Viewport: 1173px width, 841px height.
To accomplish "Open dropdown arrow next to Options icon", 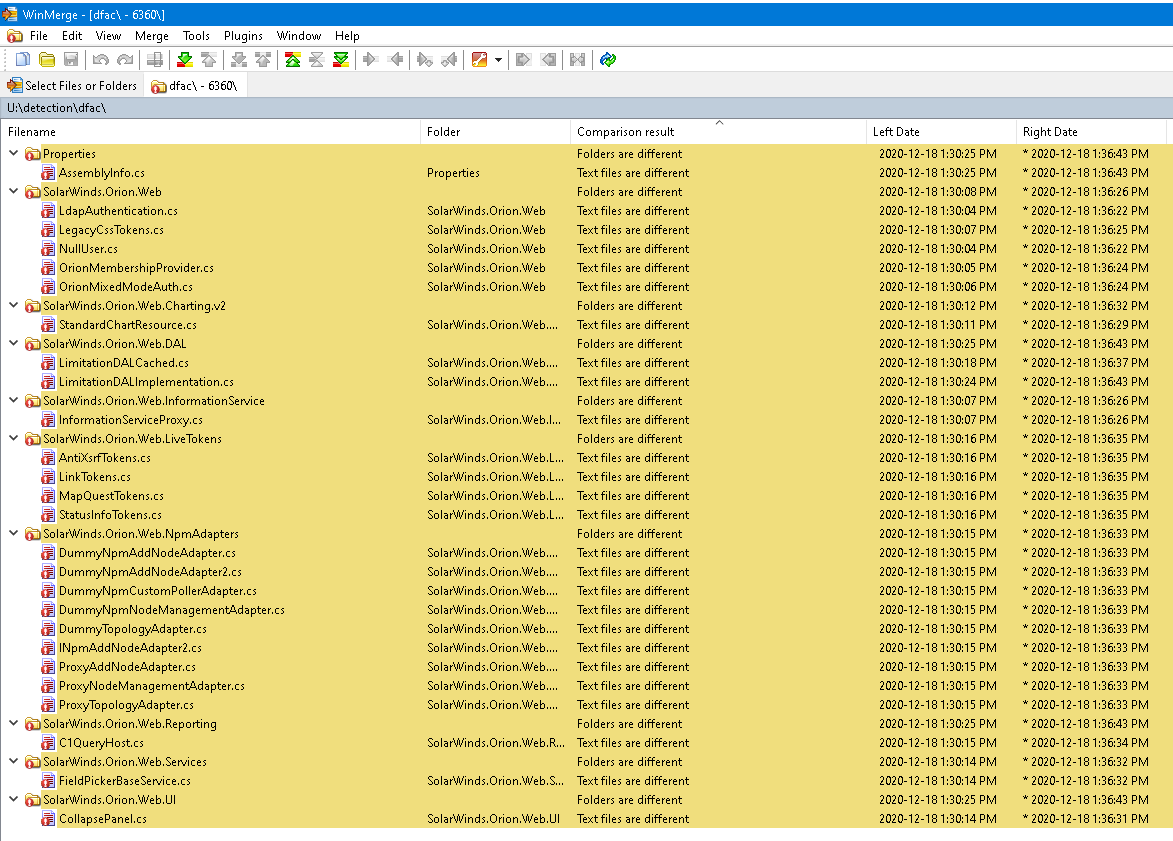I will (x=498, y=60).
